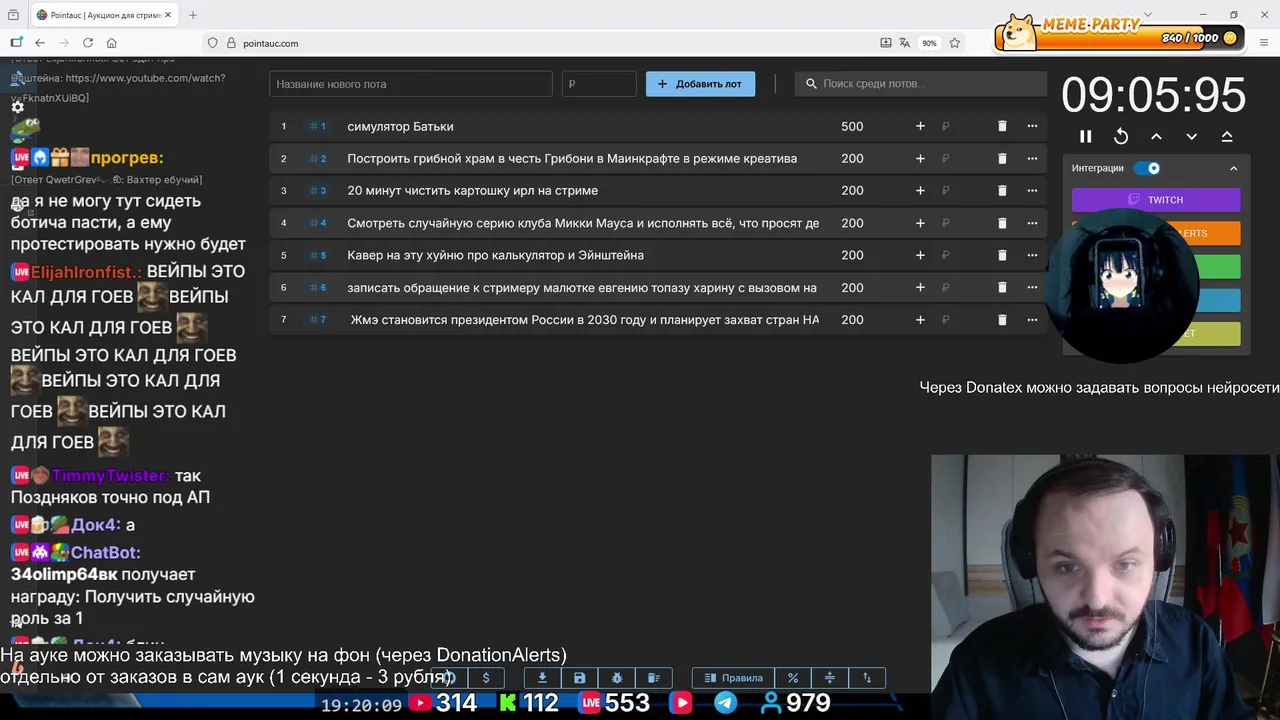Open more options for 'симулятор Батьки' lot
Image resolution: width=1280 pixels, height=720 pixels.
click(1032, 126)
